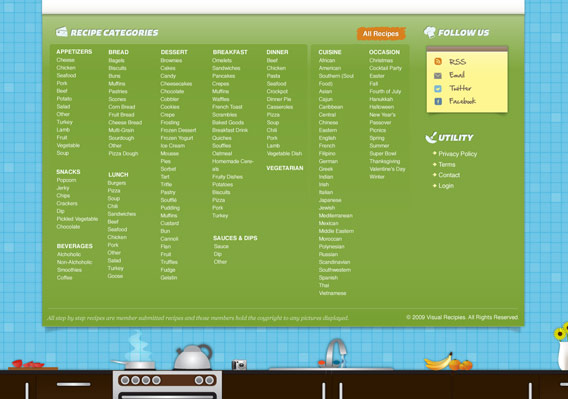Select the SAUCES & DIPS heading
The width and height of the screenshot is (568, 399).
coord(235,238)
